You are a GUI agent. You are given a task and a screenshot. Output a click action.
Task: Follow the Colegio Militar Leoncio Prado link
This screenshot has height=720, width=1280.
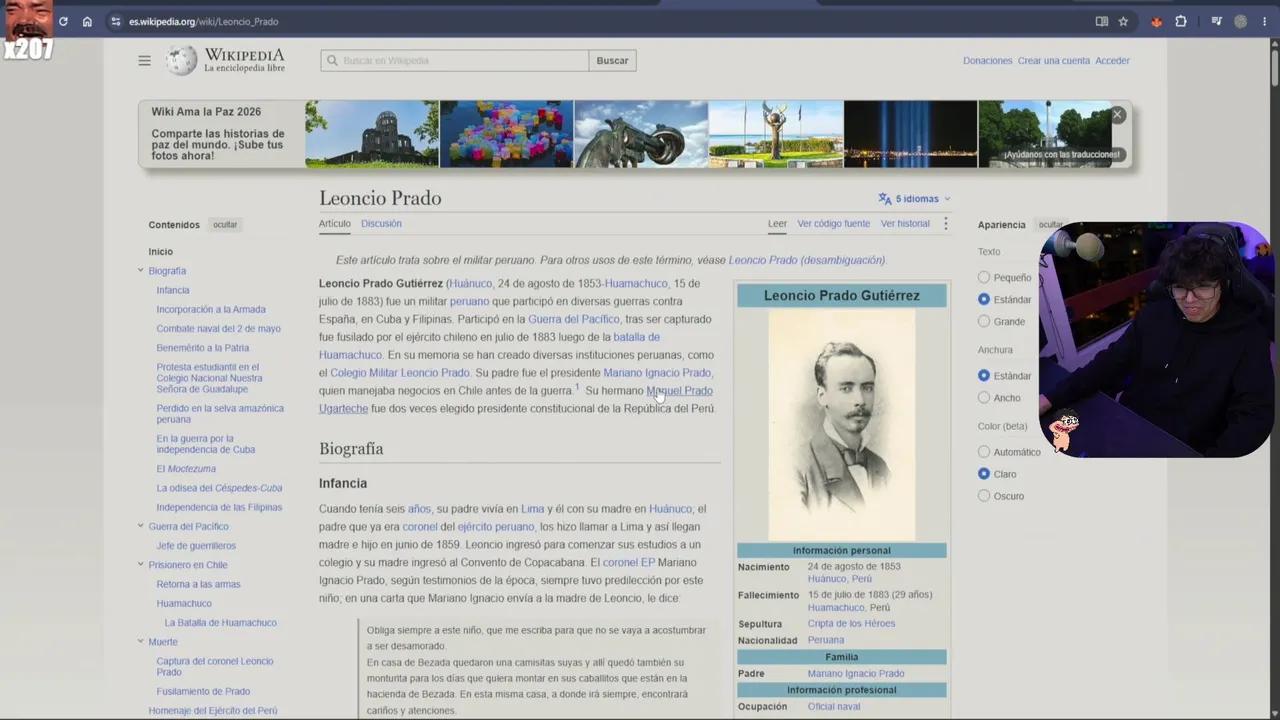400,373
